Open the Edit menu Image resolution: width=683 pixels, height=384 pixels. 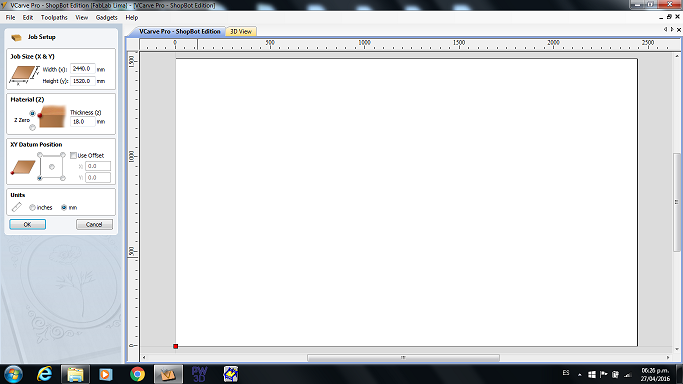pos(28,17)
